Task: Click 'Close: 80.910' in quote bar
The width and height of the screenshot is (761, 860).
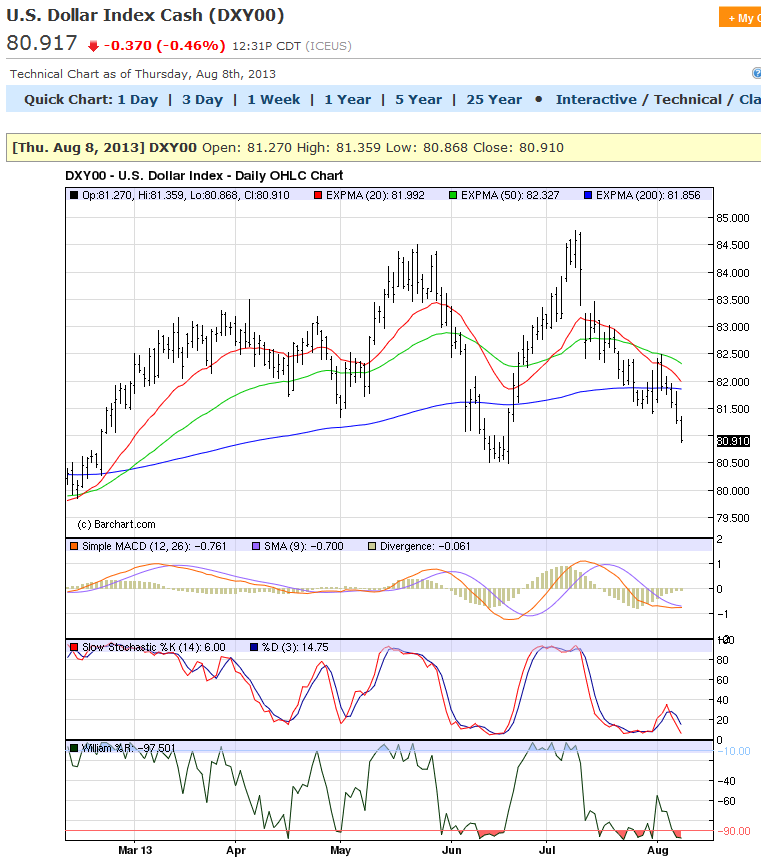Action: [518, 148]
